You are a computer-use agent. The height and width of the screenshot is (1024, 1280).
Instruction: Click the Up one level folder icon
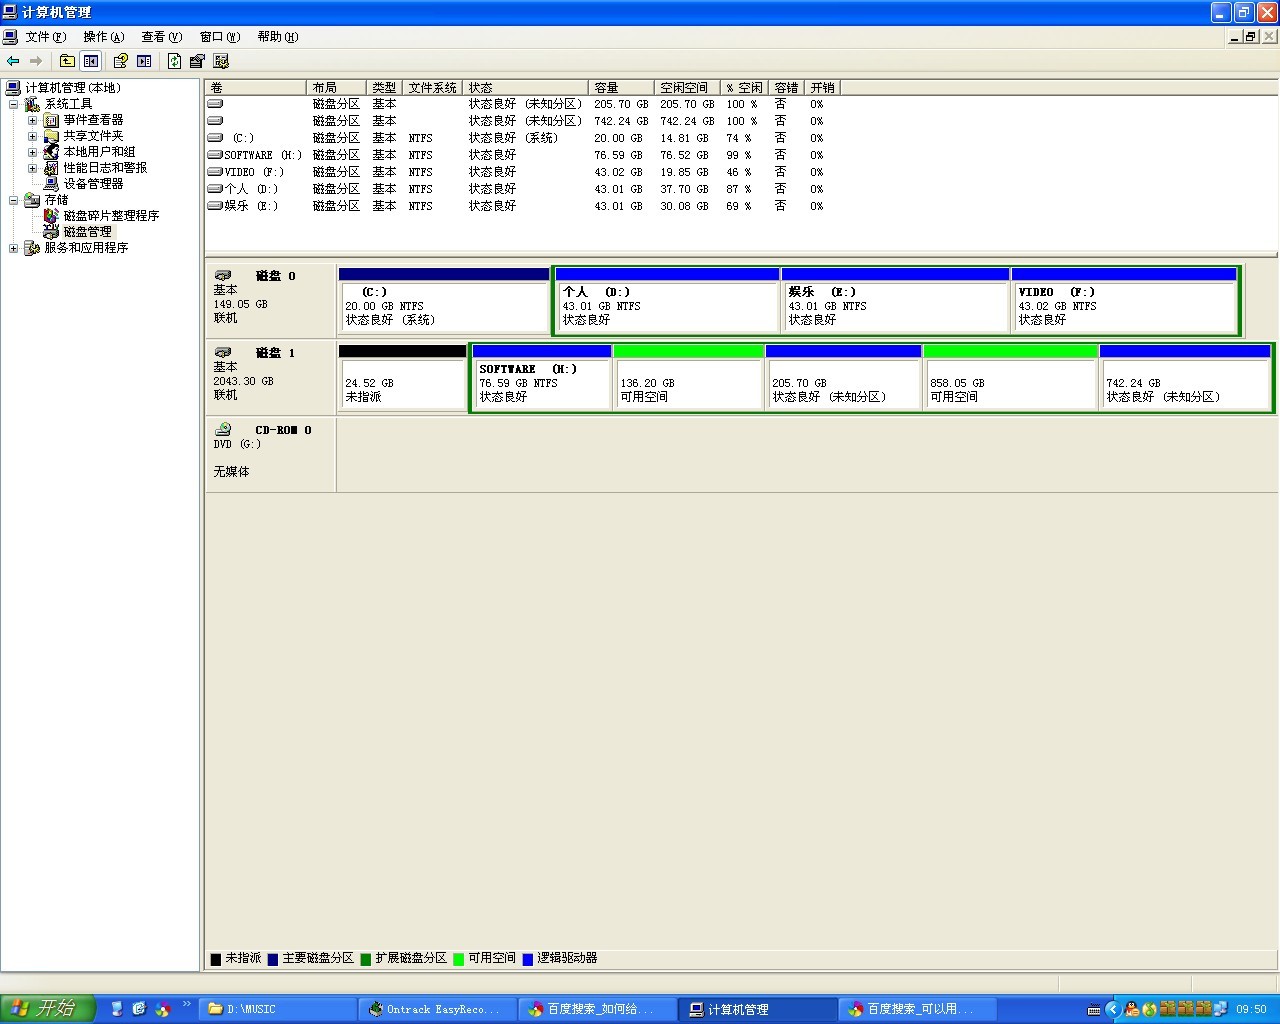(x=67, y=61)
